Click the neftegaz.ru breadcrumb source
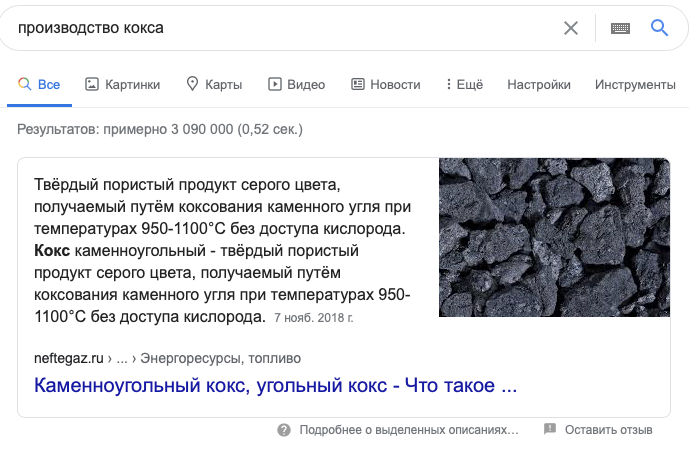Screen dimensions: 689x469 [x=69, y=359]
